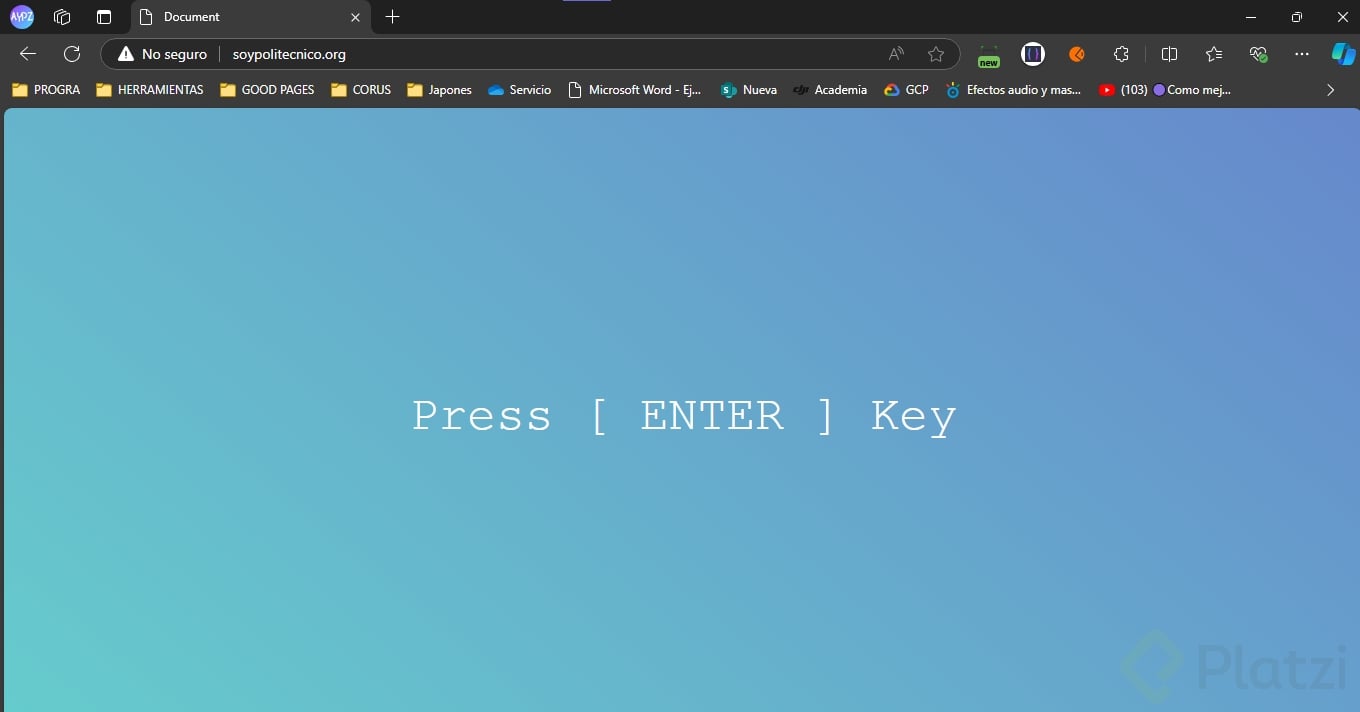Open the Extensions puzzle icon
1360x712 pixels.
(x=1121, y=54)
